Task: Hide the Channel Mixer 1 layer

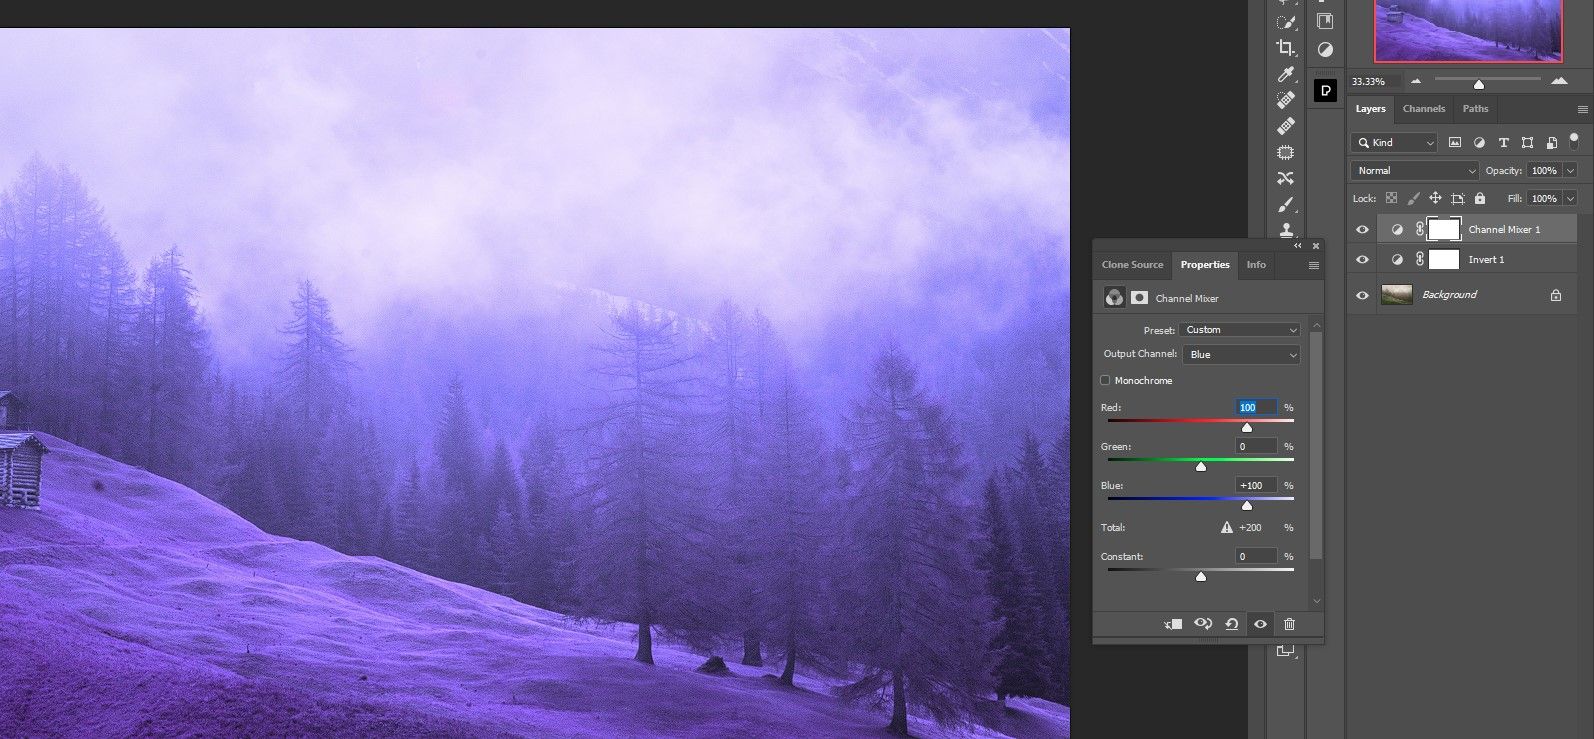Action: tap(1362, 229)
